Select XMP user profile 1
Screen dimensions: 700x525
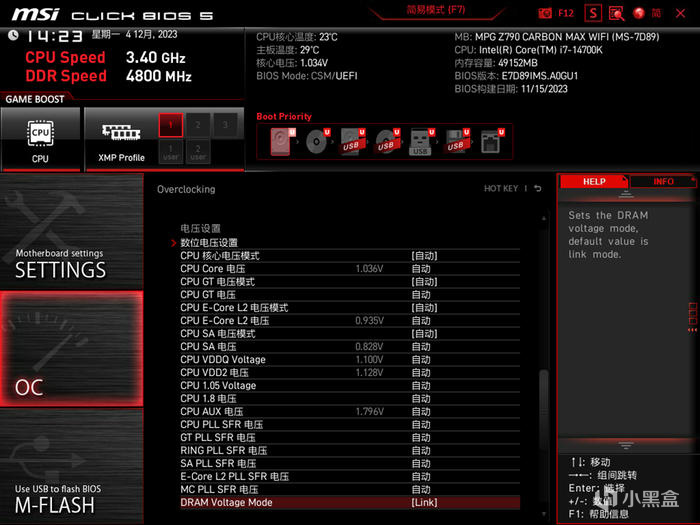pyautogui.click(x=171, y=152)
